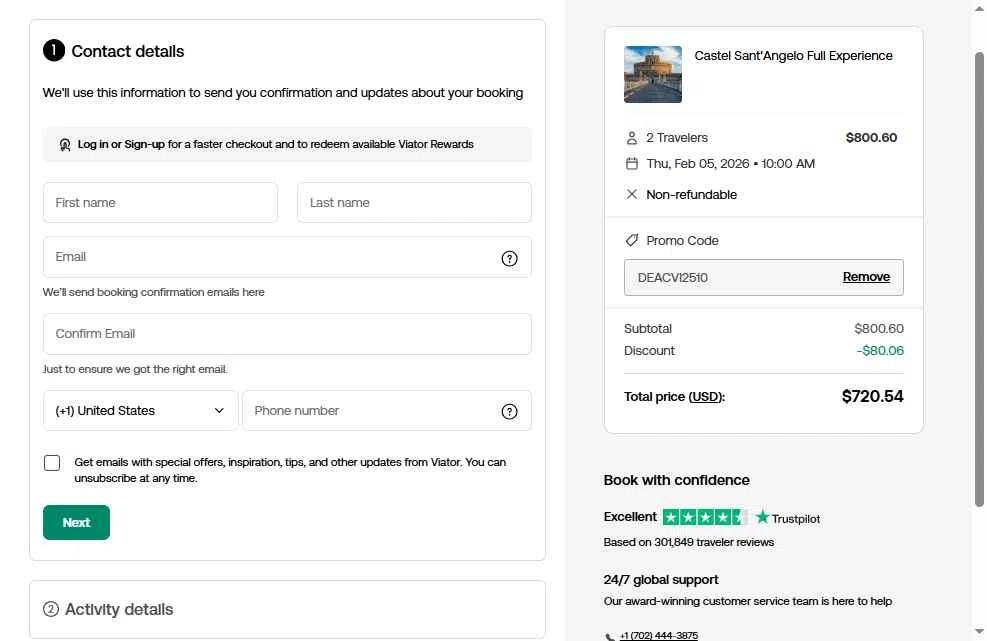
Task: Click the calendar icon beside the date
Action: click(631, 164)
